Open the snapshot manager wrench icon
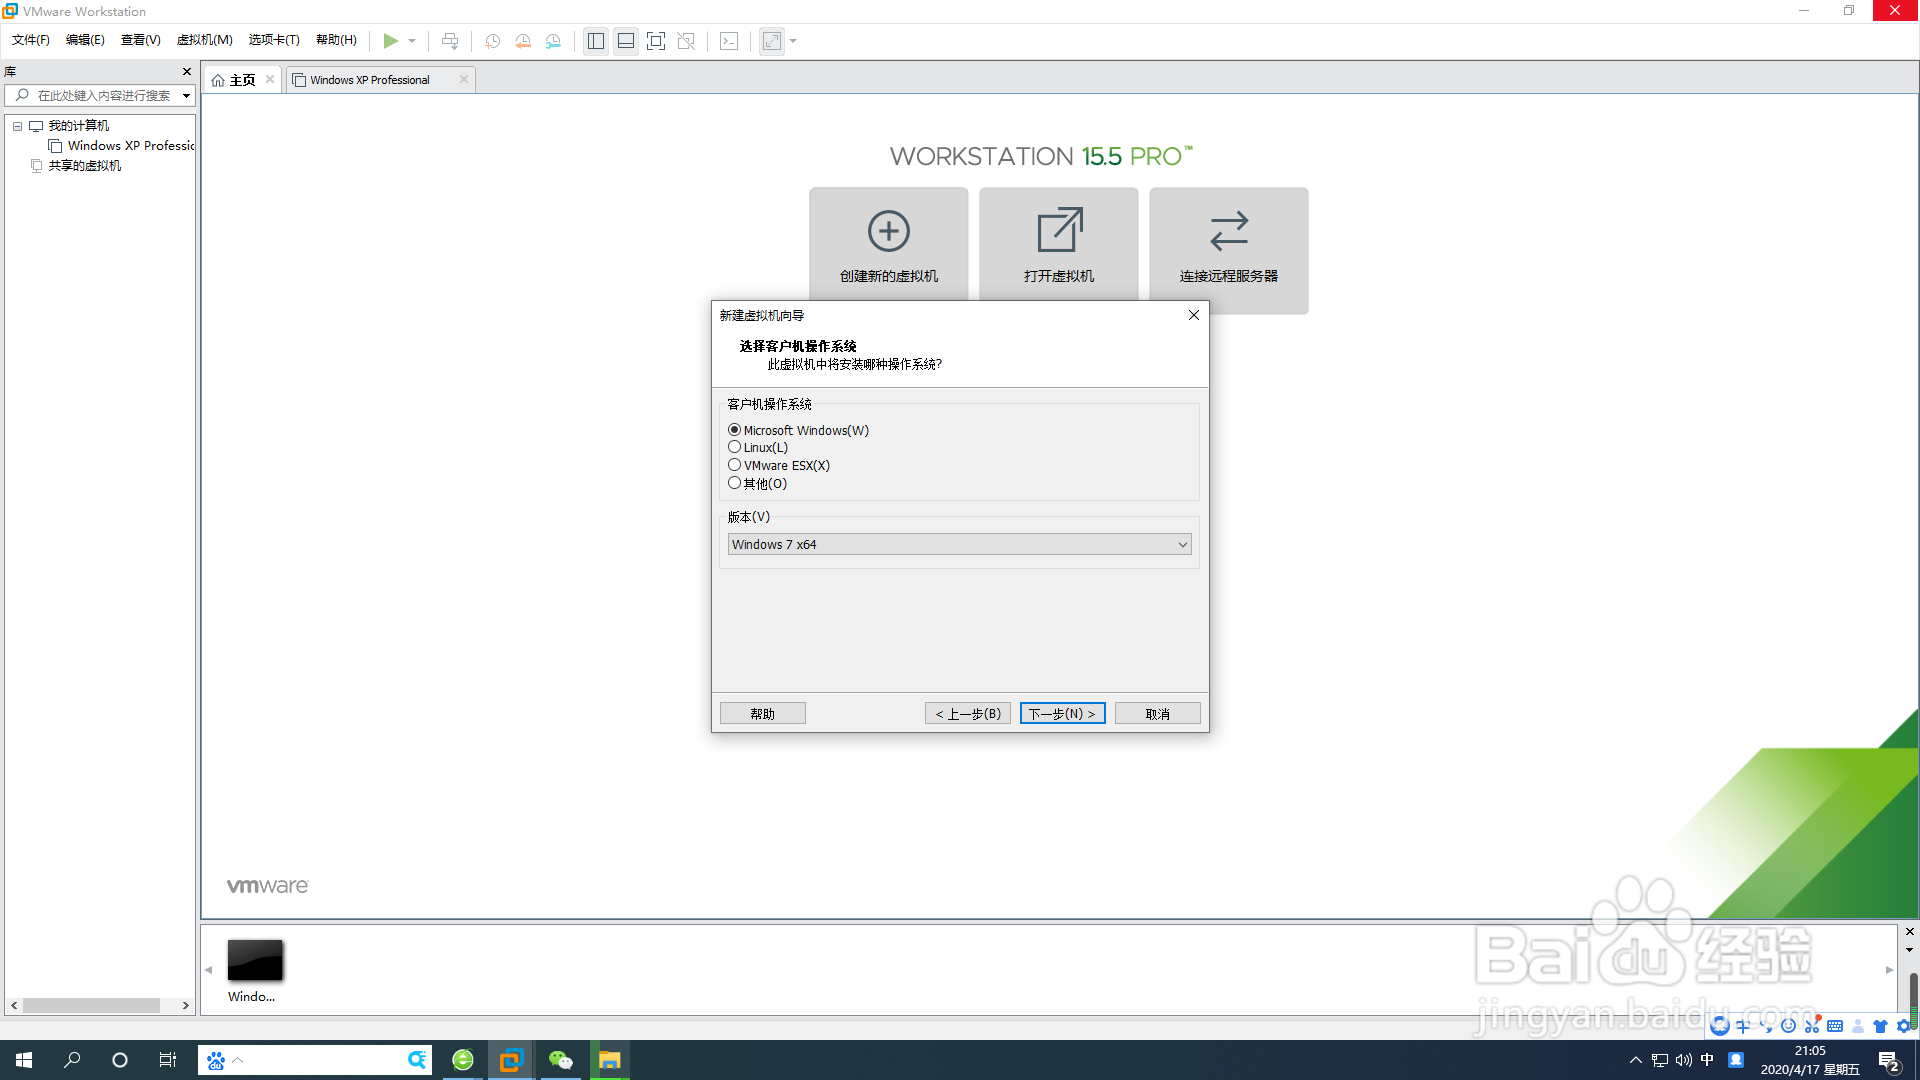This screenshot has height=1080, width=1920. [553, 41]
